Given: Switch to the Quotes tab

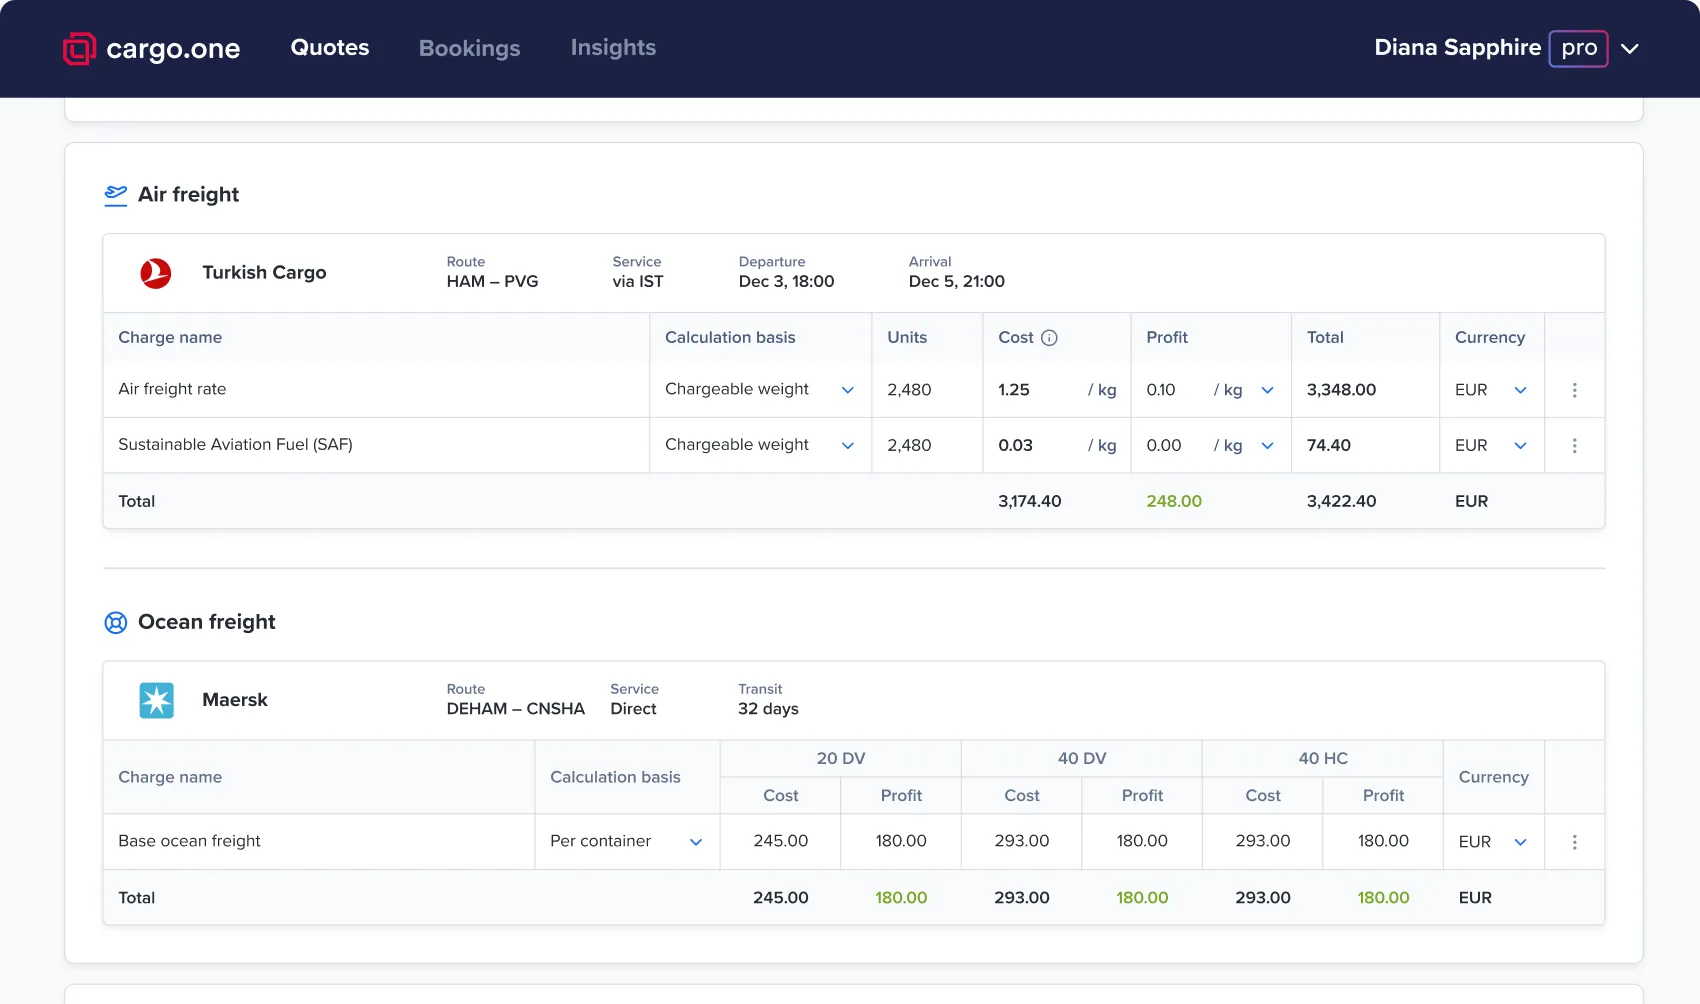Looking at the screenshot, I should pos(329,47).
